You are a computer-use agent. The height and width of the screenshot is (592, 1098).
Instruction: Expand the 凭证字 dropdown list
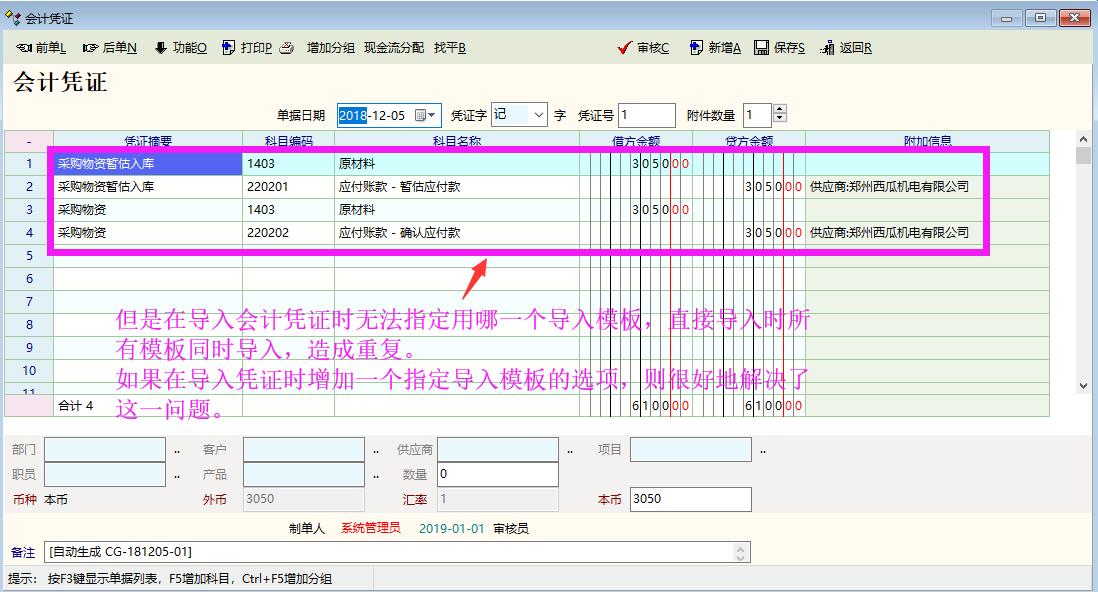click(539, 115)
